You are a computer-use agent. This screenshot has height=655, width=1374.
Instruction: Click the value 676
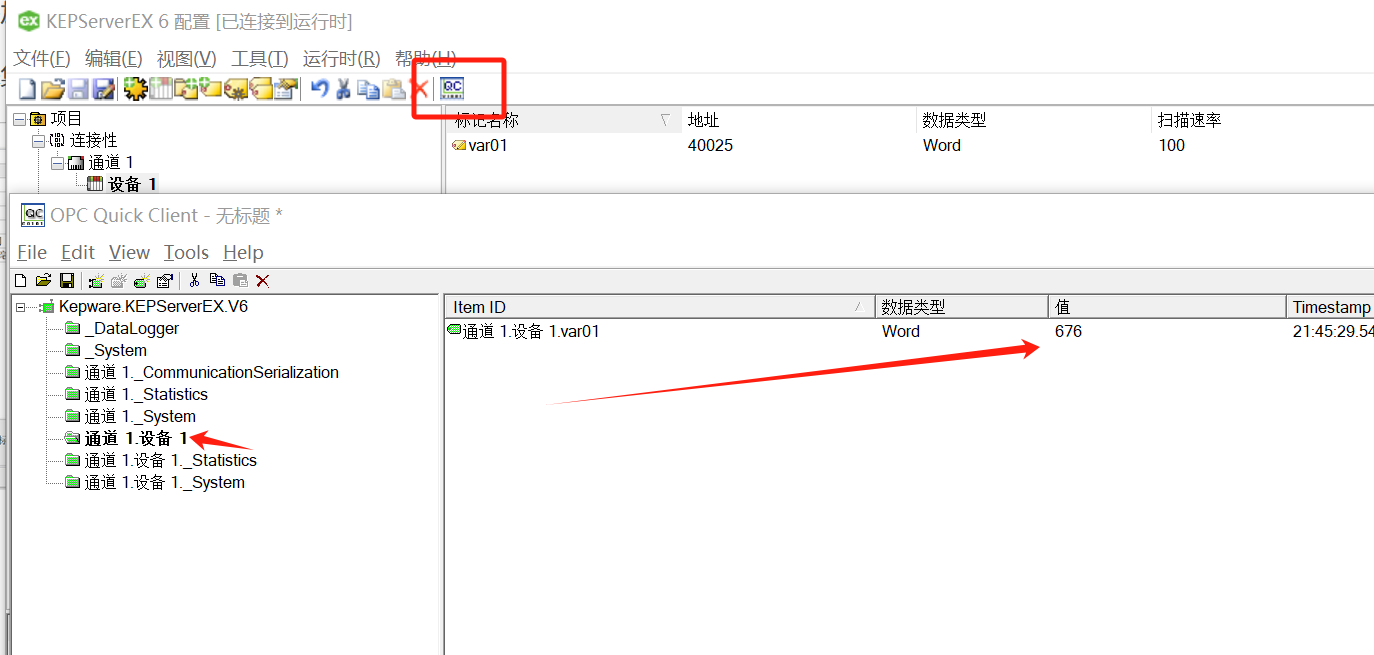click(1068, 331)
